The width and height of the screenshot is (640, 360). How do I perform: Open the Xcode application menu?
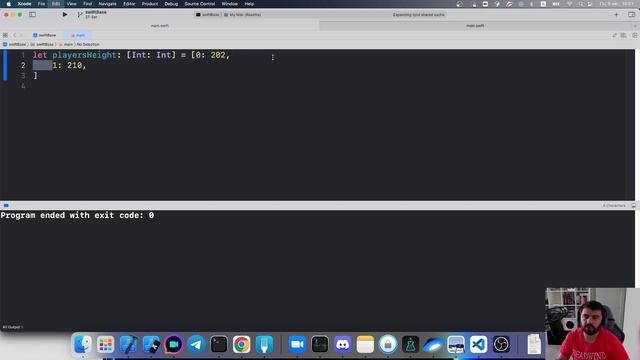coord(24,4)
